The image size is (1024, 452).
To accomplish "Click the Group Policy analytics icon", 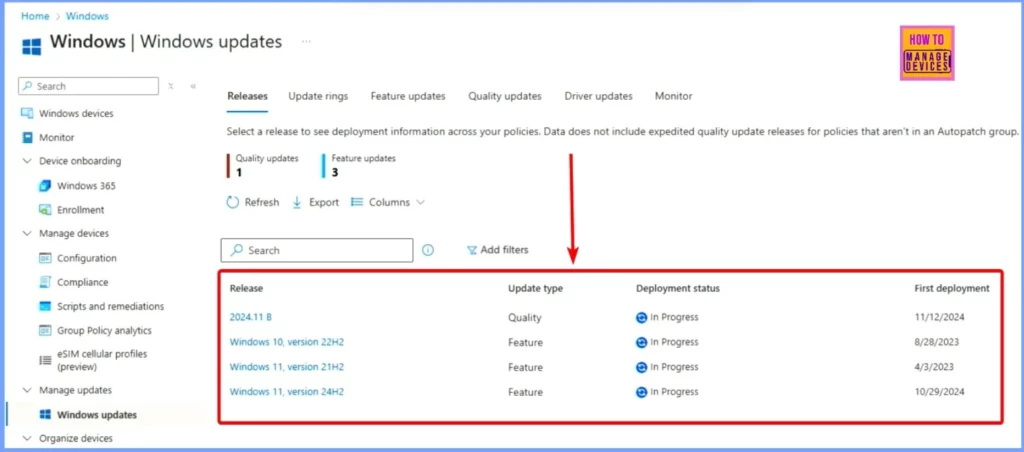I will click(45, 331).
